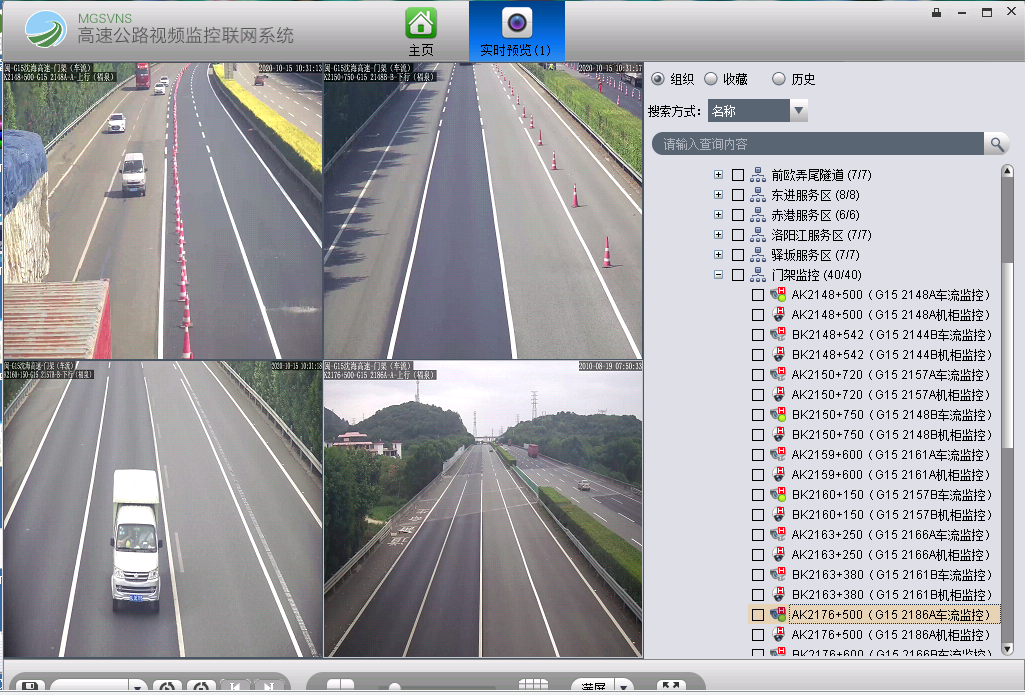
Task: Click camera icon of AK2148+500 车流监控
Action: (778, 295)
